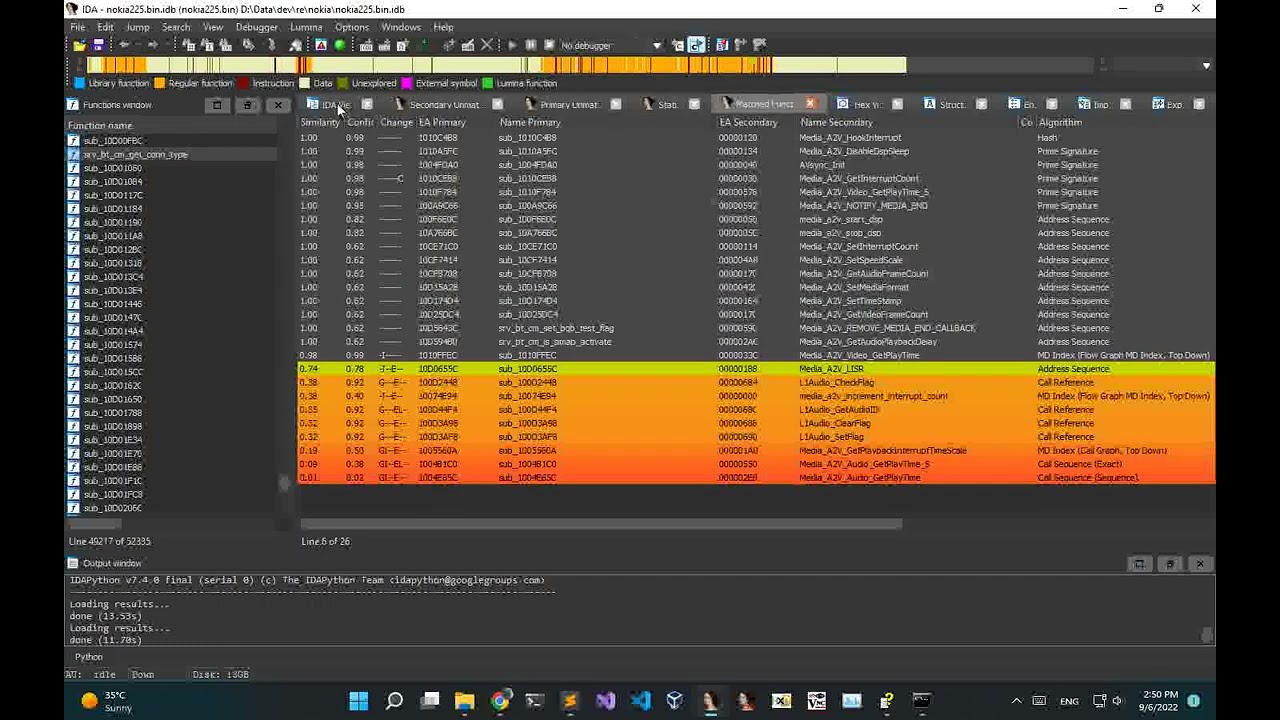Select the L1Audio_SetFlag matched row
The image size is (1280, 720).
(757, 437)
